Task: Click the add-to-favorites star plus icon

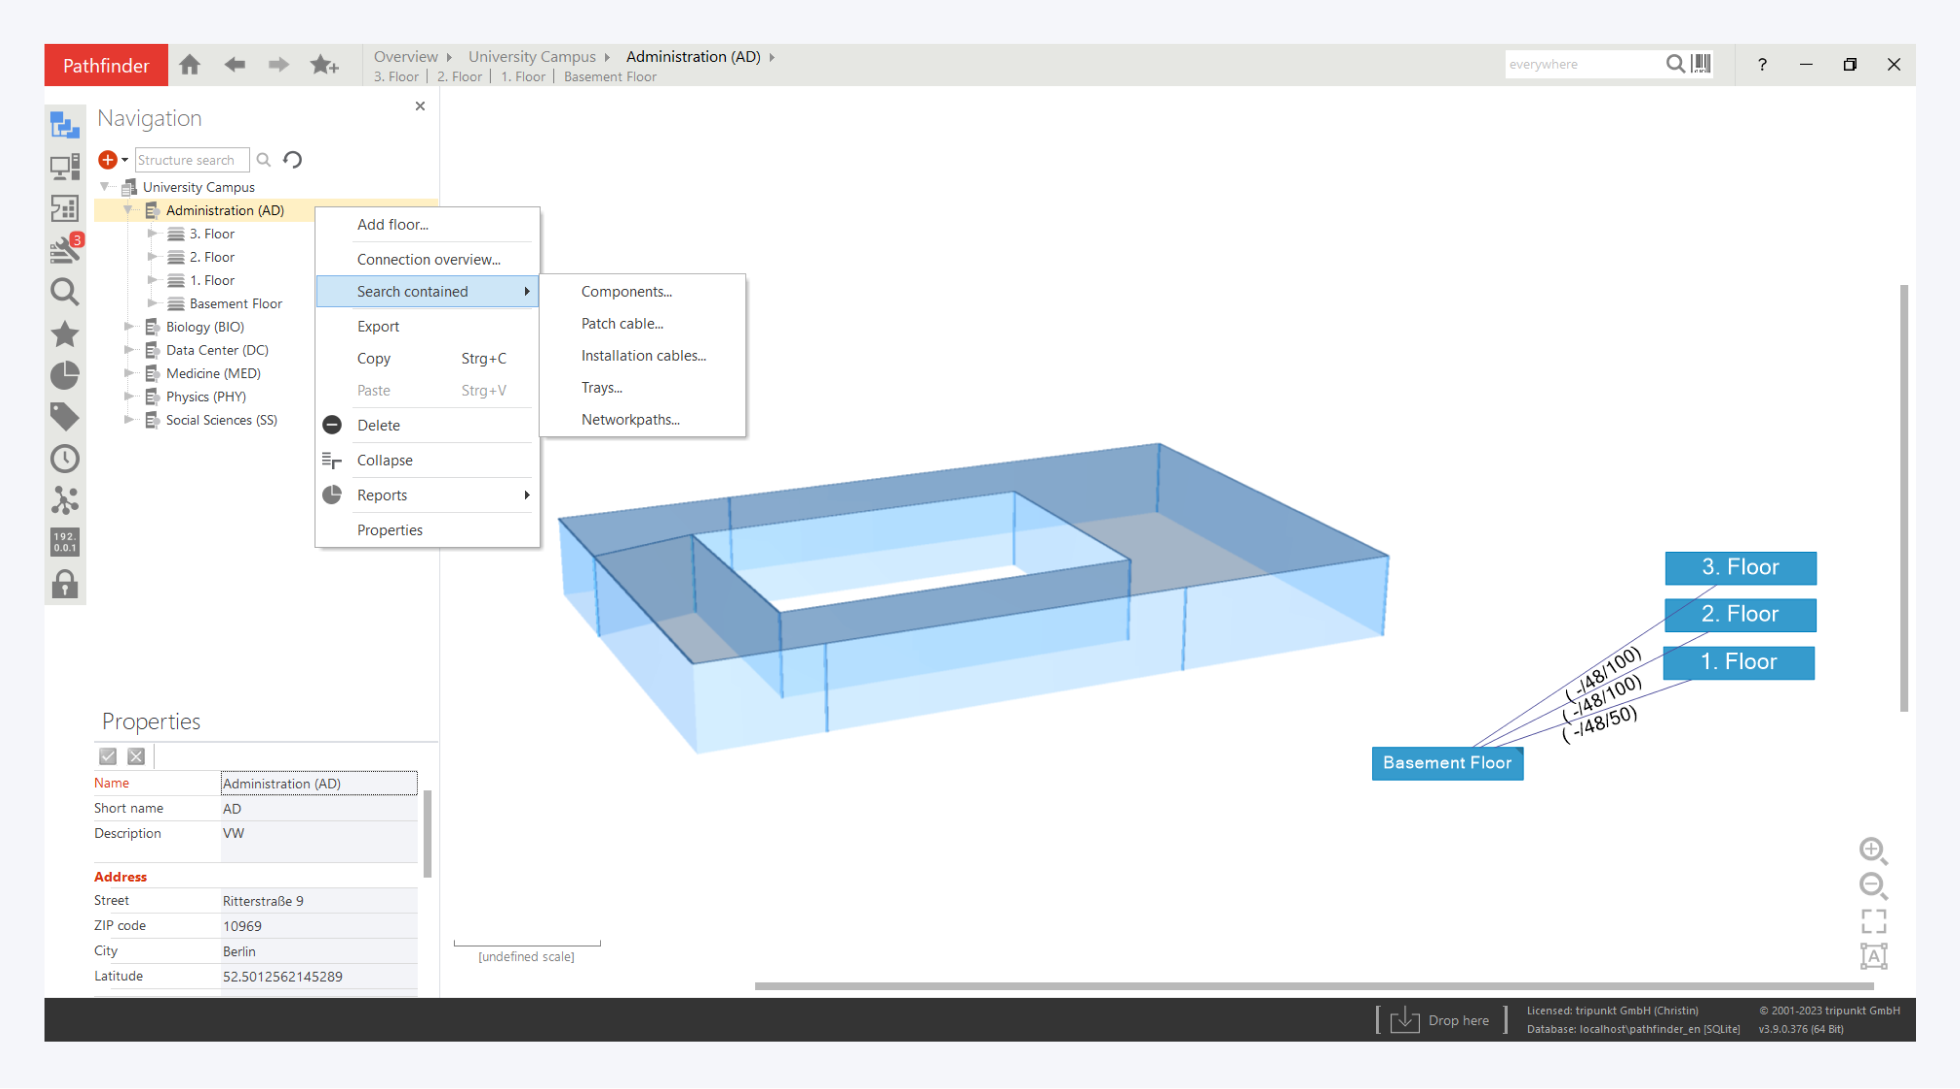Action: click(x=324, y=65)
